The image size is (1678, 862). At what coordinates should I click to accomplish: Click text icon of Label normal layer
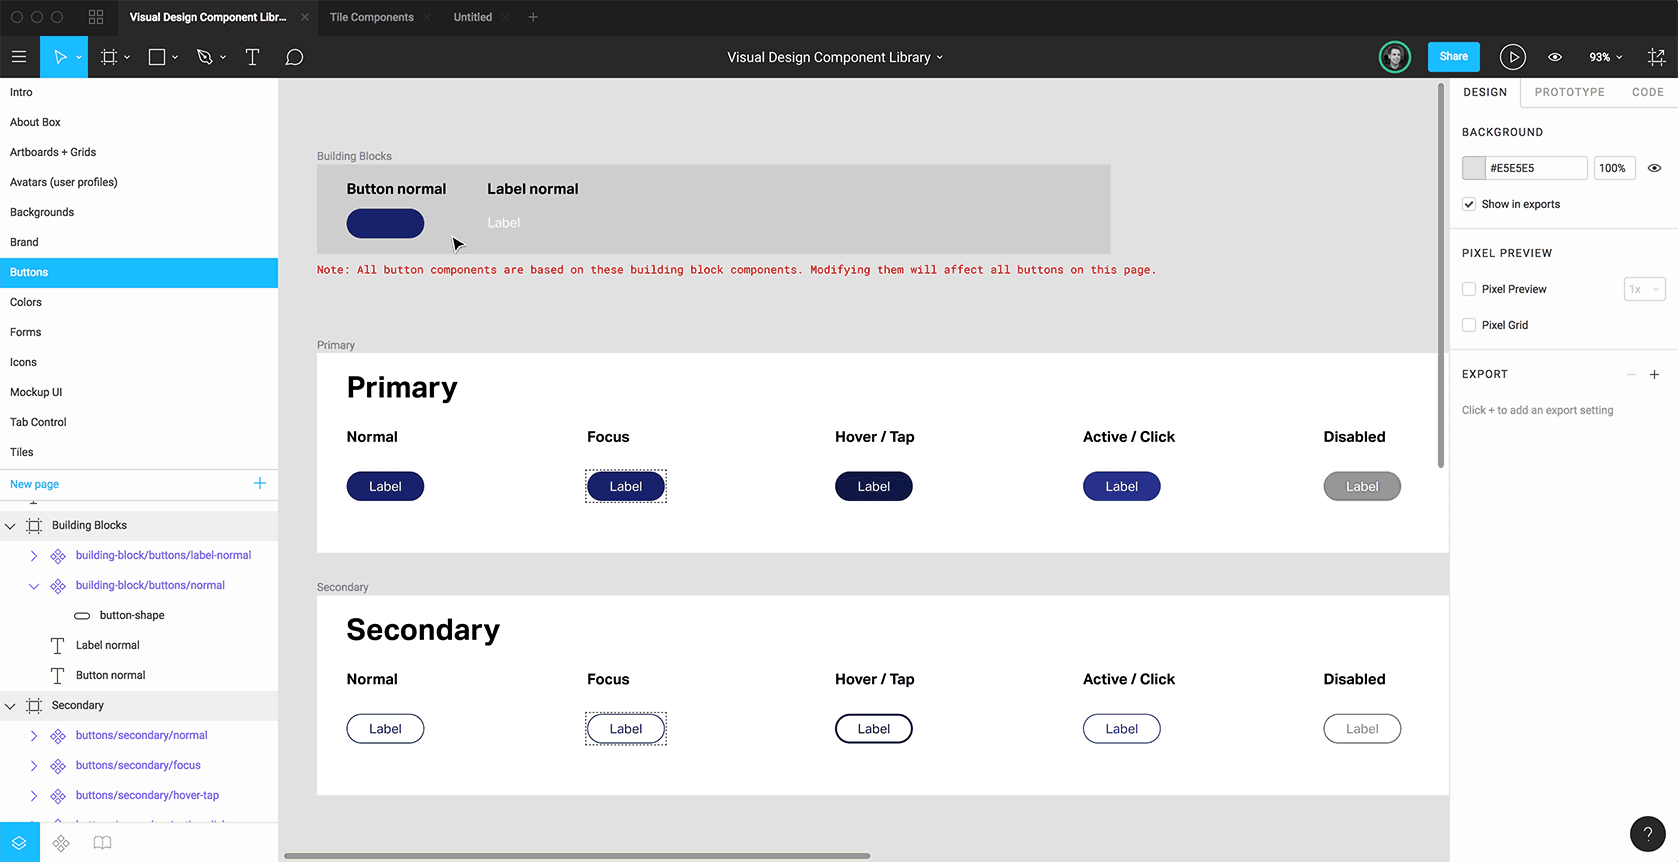[x=57, y=646]
